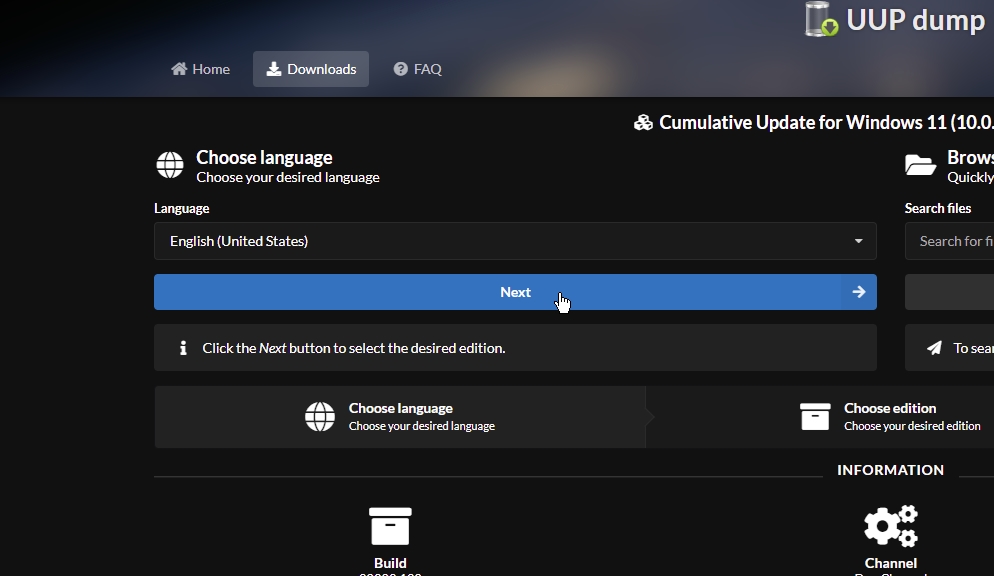Click the Build archive box icon

click(x=390, y=526)
